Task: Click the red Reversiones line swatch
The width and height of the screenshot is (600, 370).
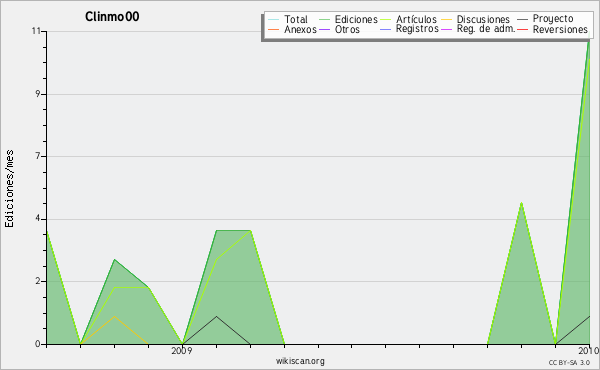Action: [522, 29]
